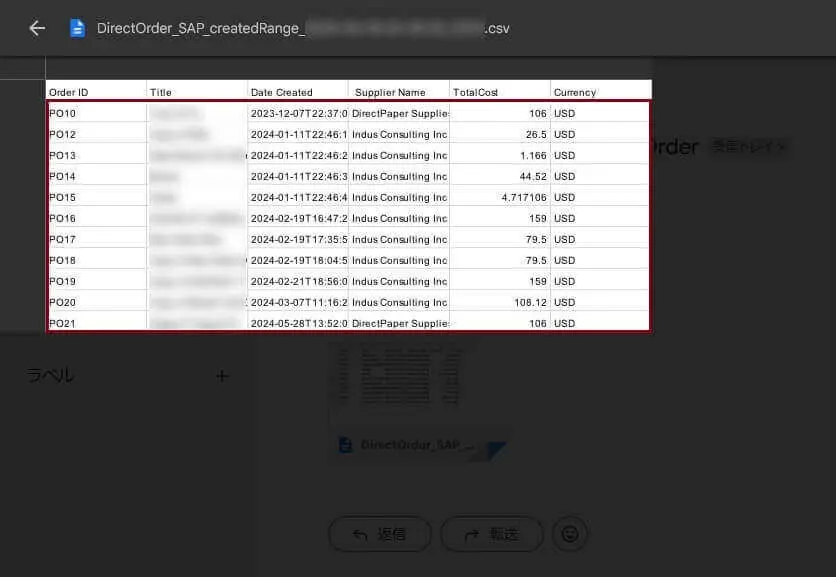836x577 pixels.
Task: Click the 転送 forward button
Action: pos(492,534)
